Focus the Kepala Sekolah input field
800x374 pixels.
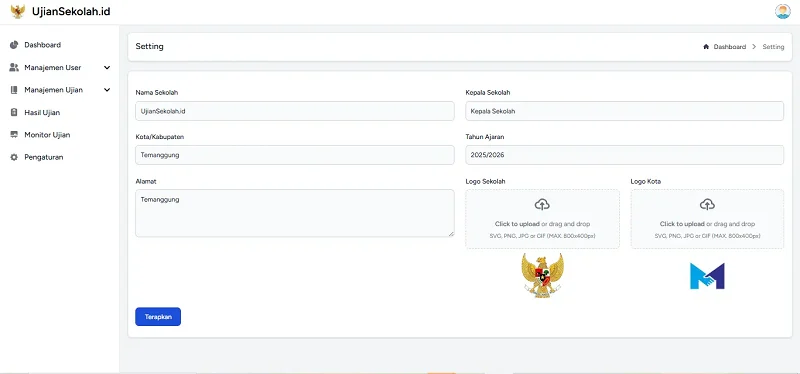point(624,111)
